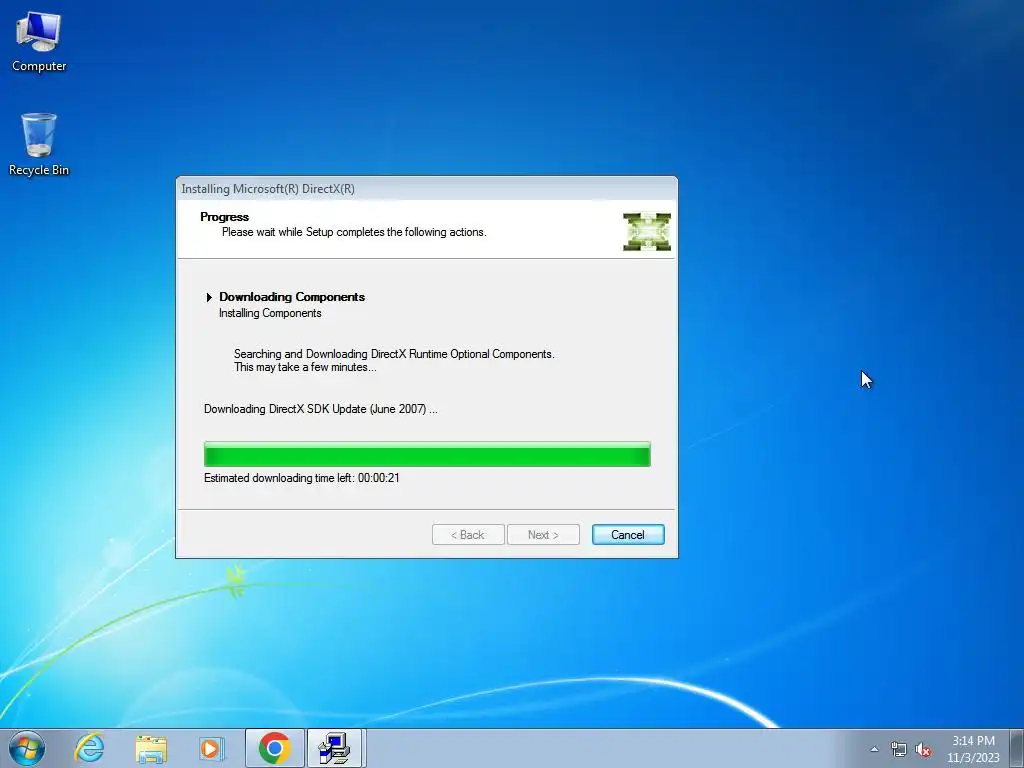Click the 'Progress' heading in setup dialog
This screenshot has width=1024, height=768.
tap(224, 217)
